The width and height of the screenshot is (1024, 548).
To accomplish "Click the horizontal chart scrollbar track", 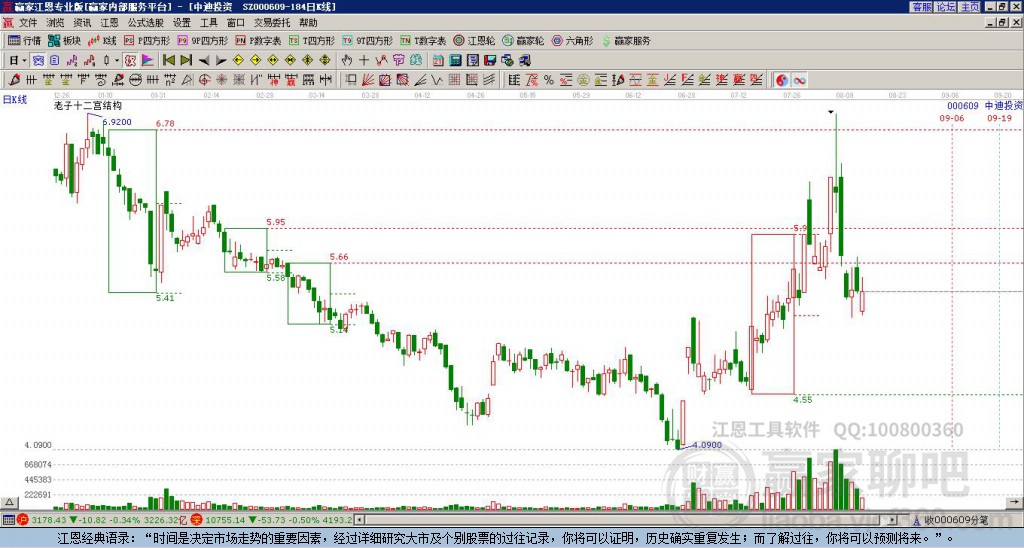I will click(x=626, y=520).
